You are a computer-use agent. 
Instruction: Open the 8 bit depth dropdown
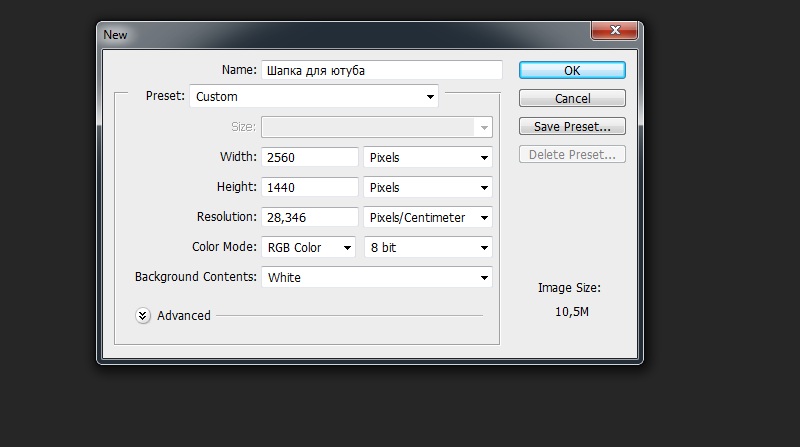coord(428,247)
